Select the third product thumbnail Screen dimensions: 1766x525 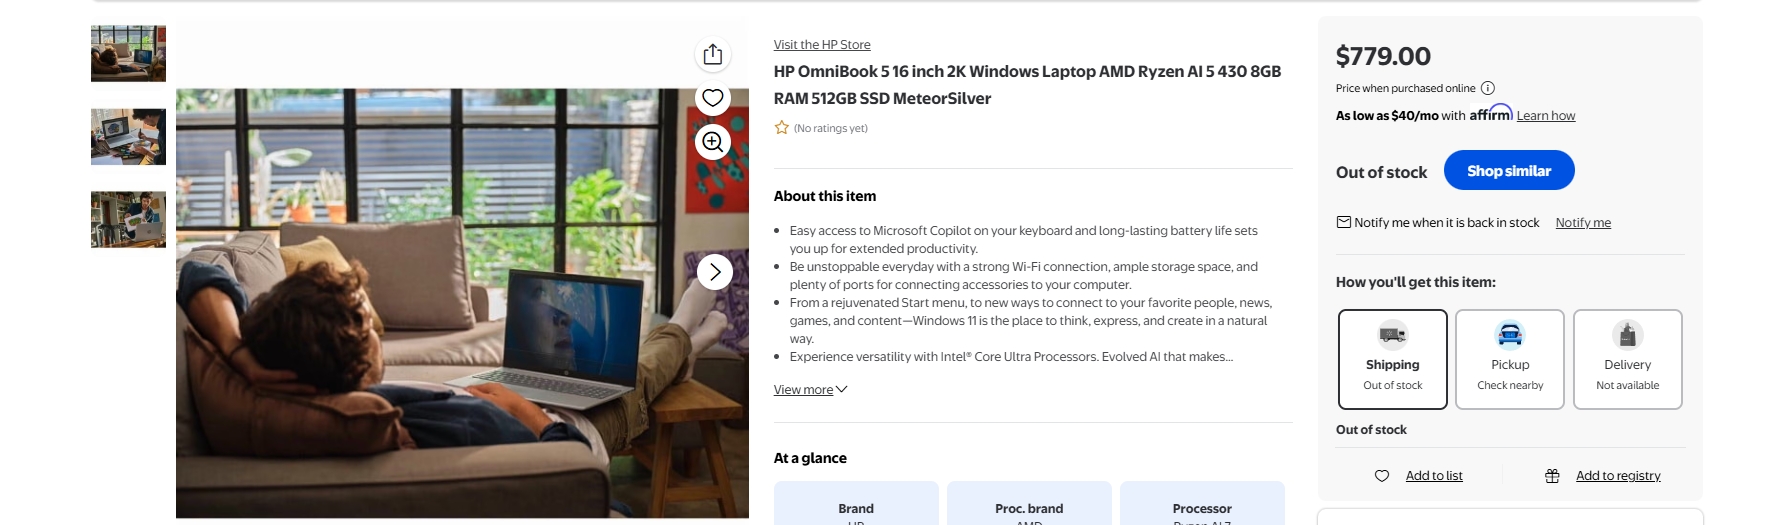[x=129, y=220]
